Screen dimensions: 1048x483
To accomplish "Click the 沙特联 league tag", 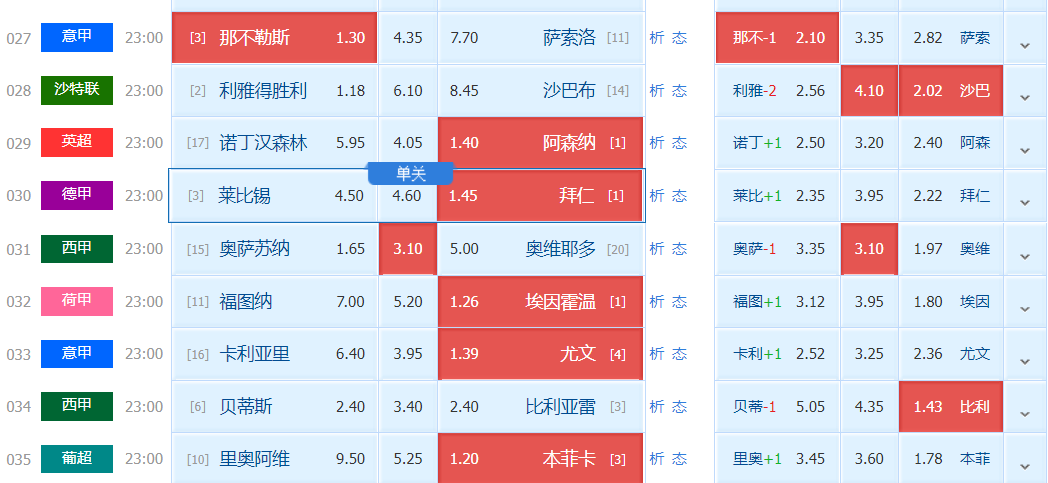I will 77,90.
